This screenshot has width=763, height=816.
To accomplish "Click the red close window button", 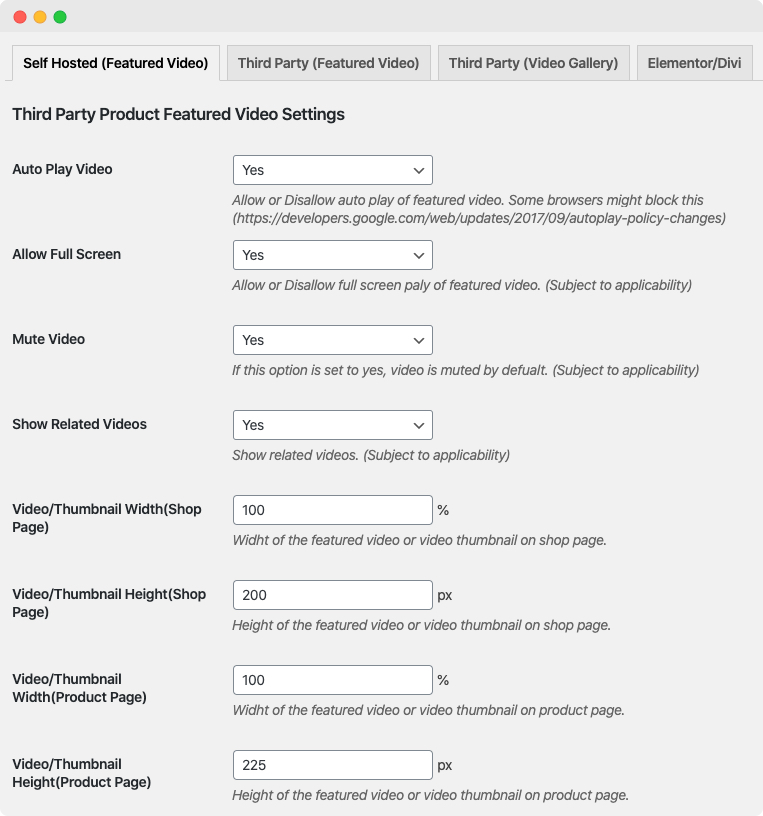I will [x=20, y=17].
